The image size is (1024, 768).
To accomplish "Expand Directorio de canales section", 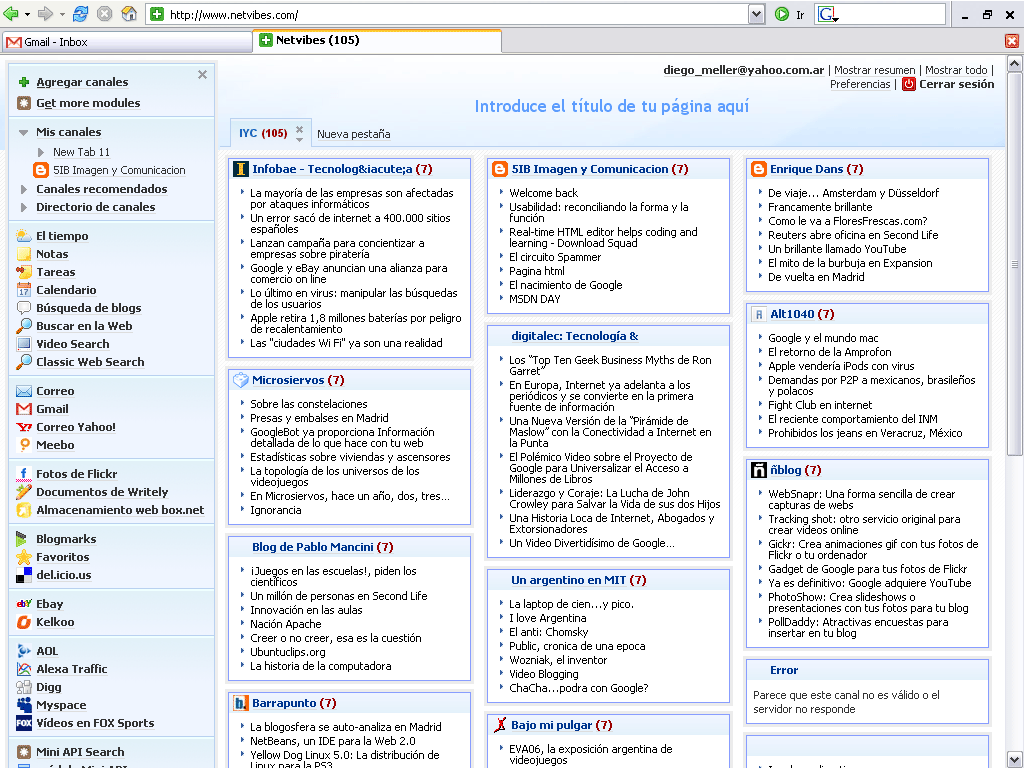I will (24, 208).
